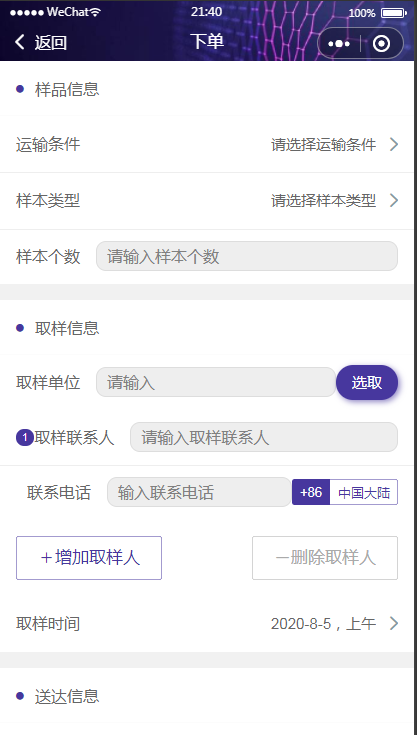This screenshot has height=735, width=417.
Task: Tap the Wi-Fi status icon
Action: pyautogui.click(x=95, y=13)
